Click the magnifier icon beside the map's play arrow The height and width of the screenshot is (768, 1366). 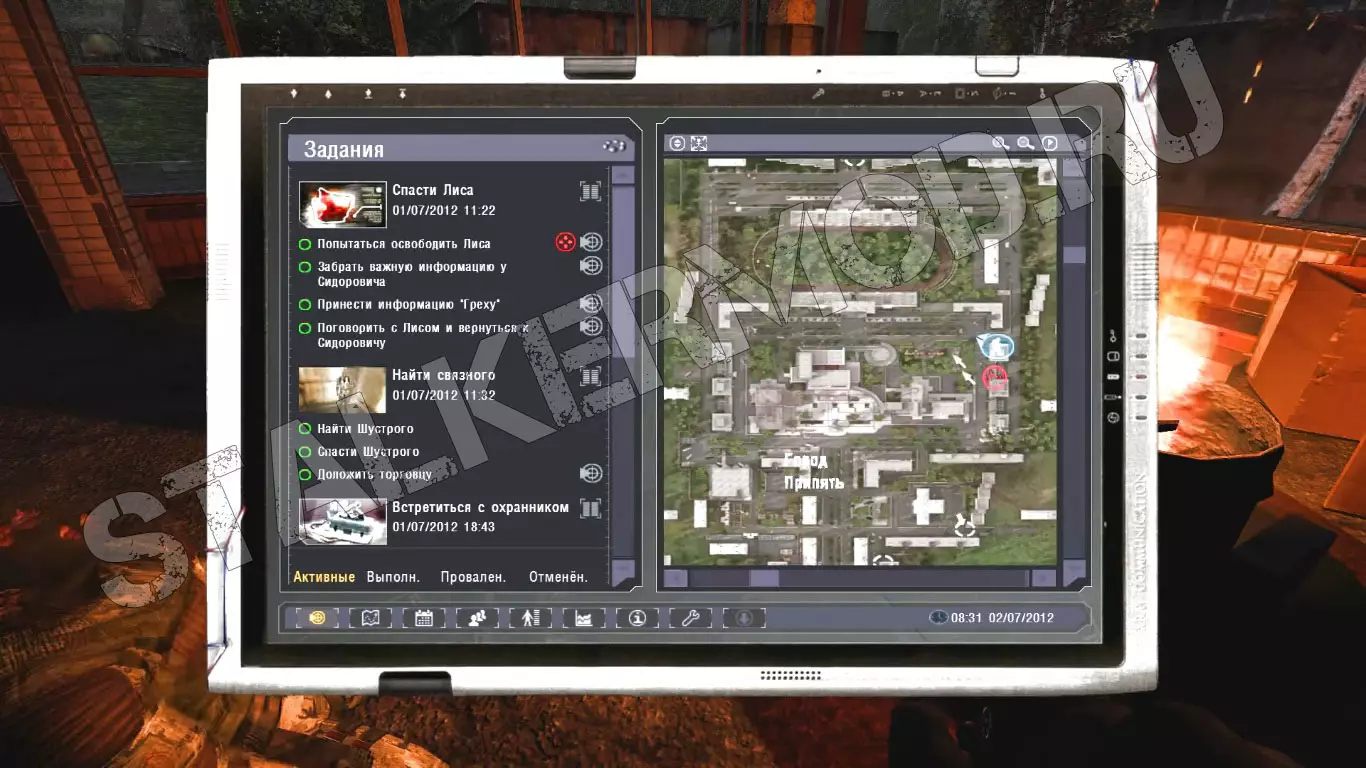(x=1025, y=143)
